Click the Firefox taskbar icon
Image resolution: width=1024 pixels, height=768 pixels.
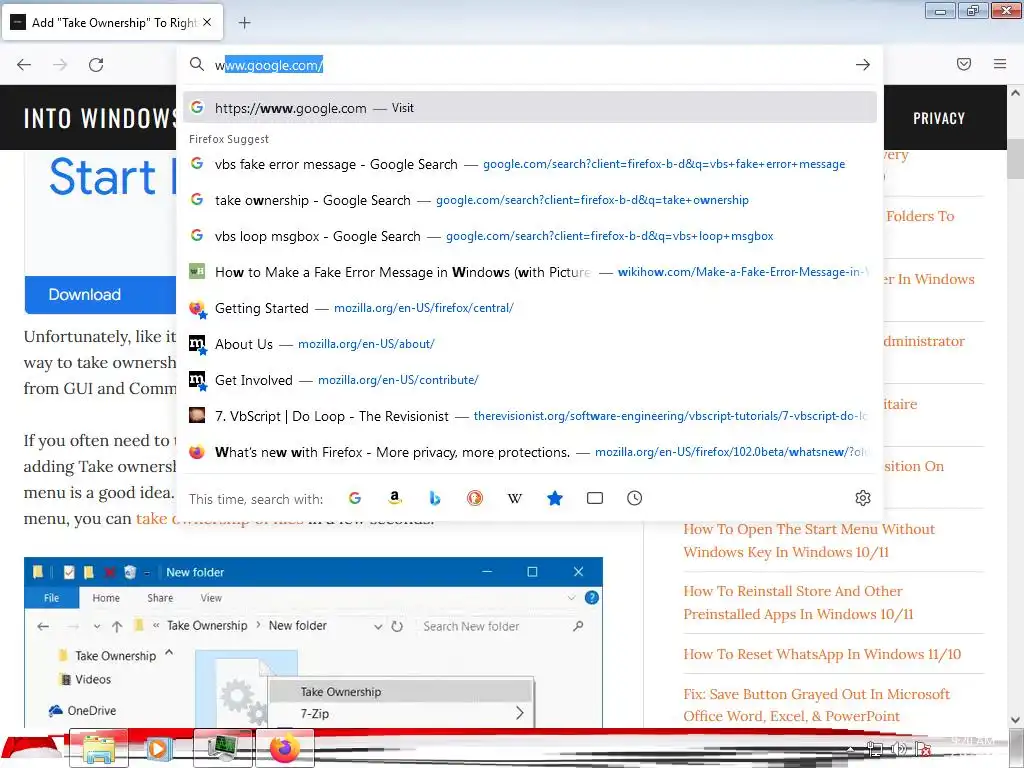tap(285, 748)
